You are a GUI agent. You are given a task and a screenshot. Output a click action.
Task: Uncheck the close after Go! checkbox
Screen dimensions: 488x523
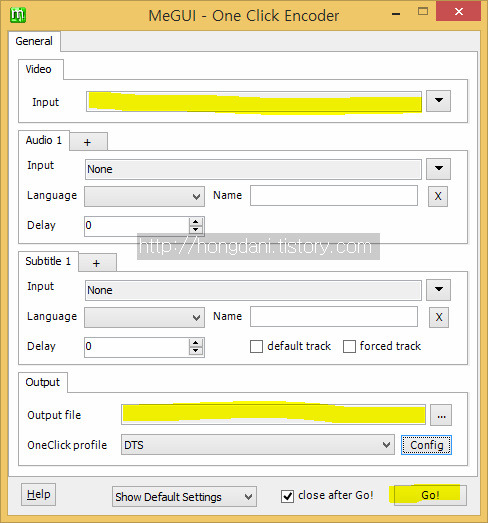point(287,496)
